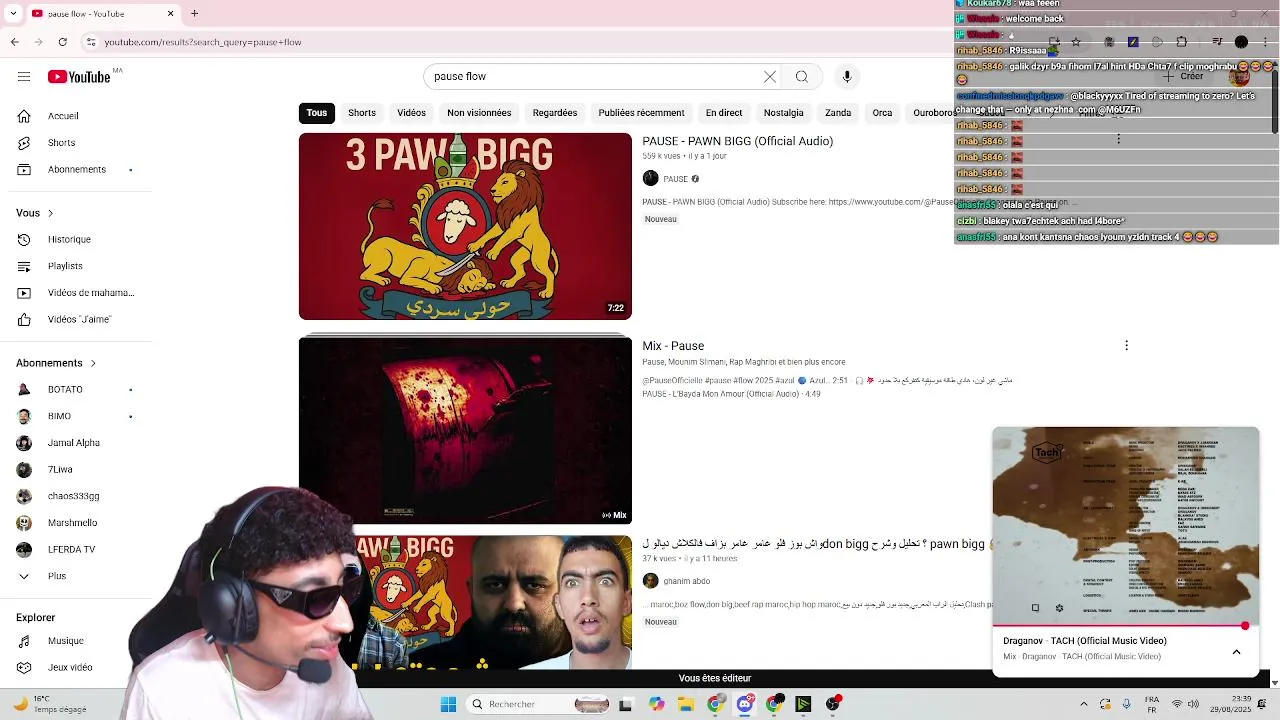Viewport: 1280px width, 720px height.
Task: Open the PAUSE channel link
Action: tap(675, 179)
